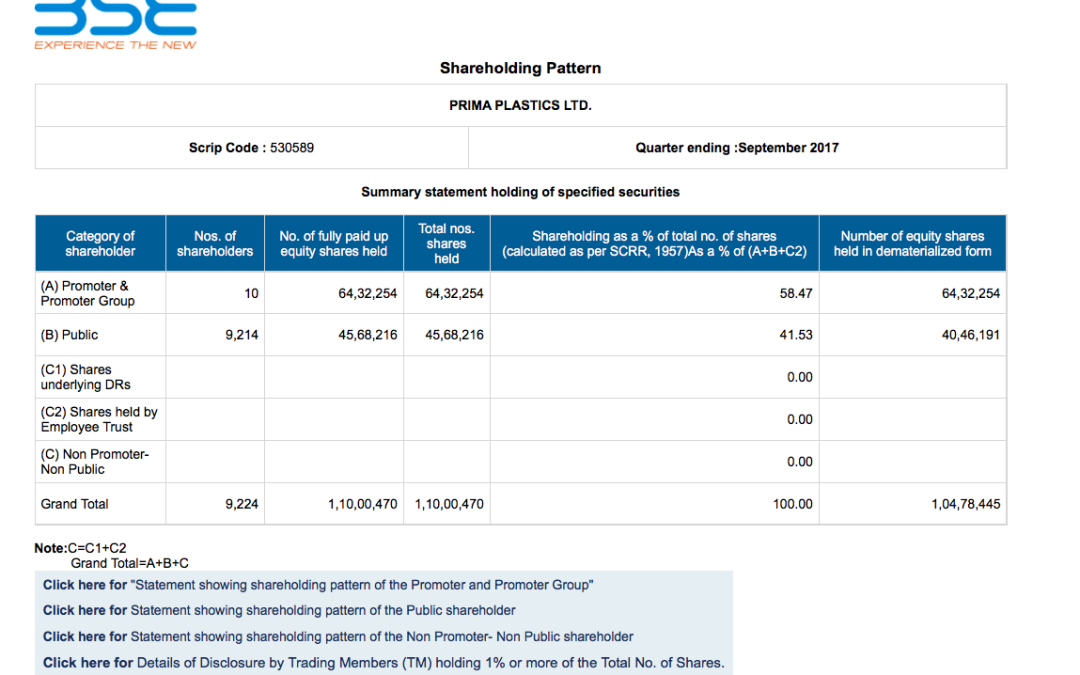The width and height of the screenshot is (1080, 675).
Task: Select '(C2) Shares held by Employee Trust' row label
Action: [x=99, y=419]
